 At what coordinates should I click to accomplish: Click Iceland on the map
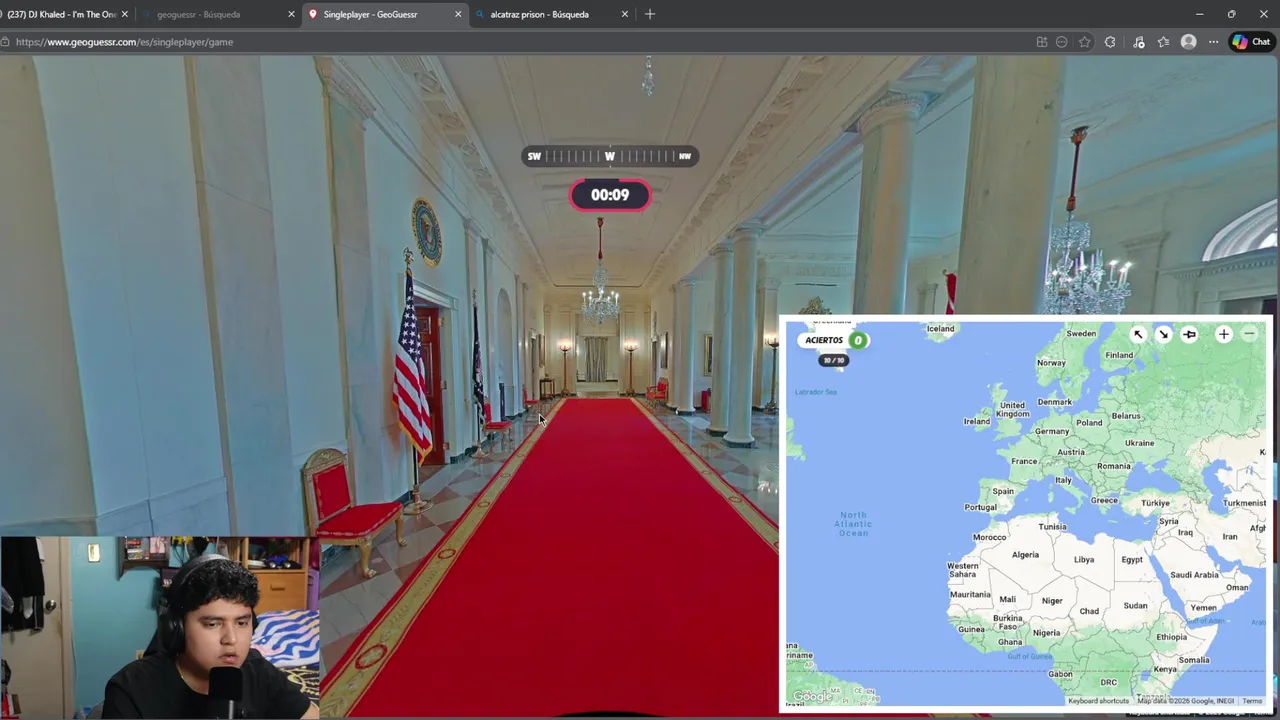pos(940,328)
